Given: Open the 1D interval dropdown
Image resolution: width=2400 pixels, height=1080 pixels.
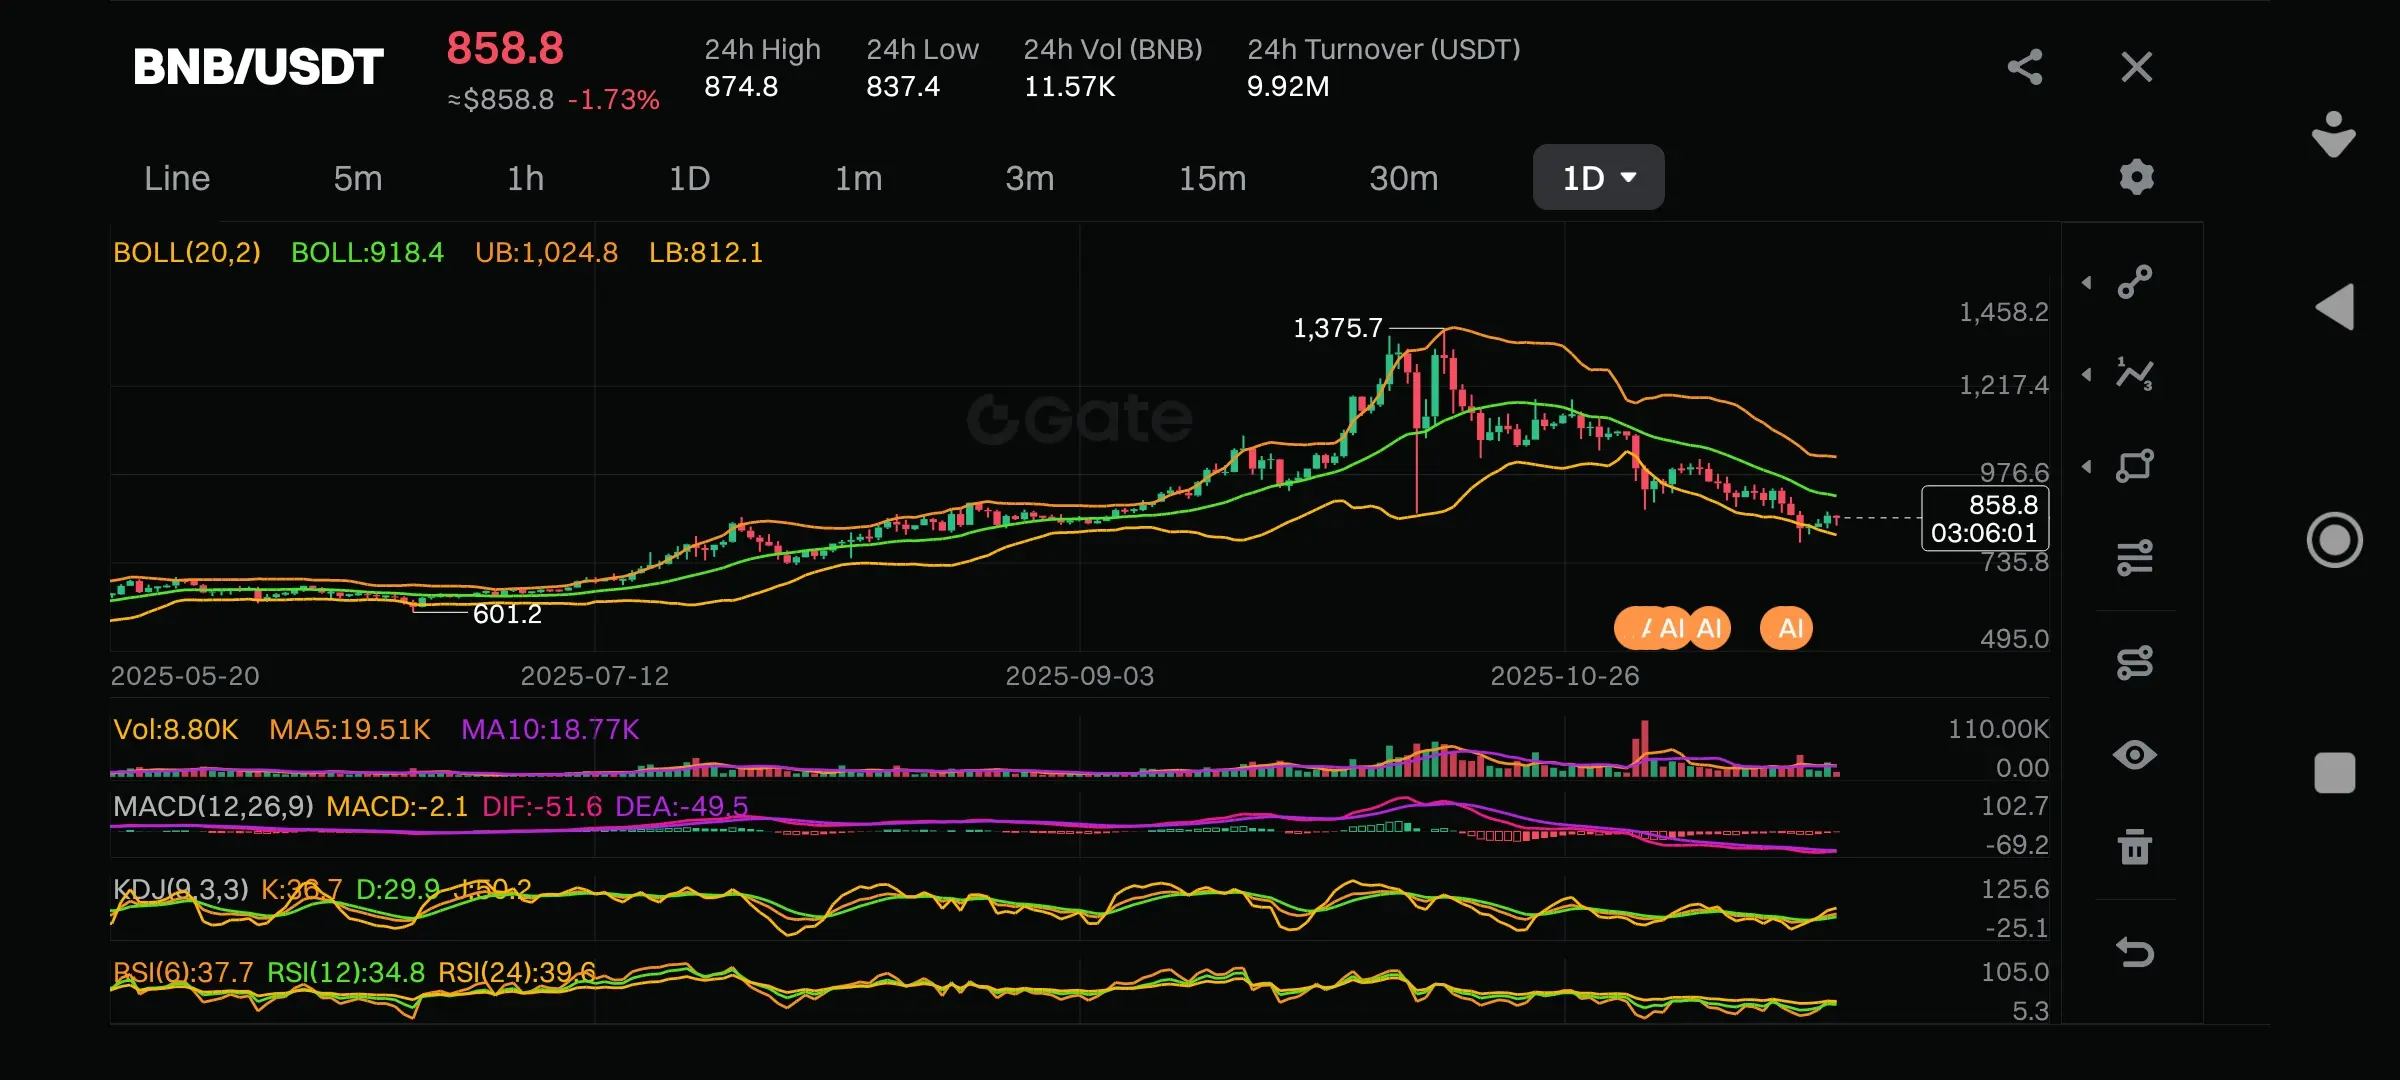Looking at the screenshot, I should click(x=1598, y=178).
